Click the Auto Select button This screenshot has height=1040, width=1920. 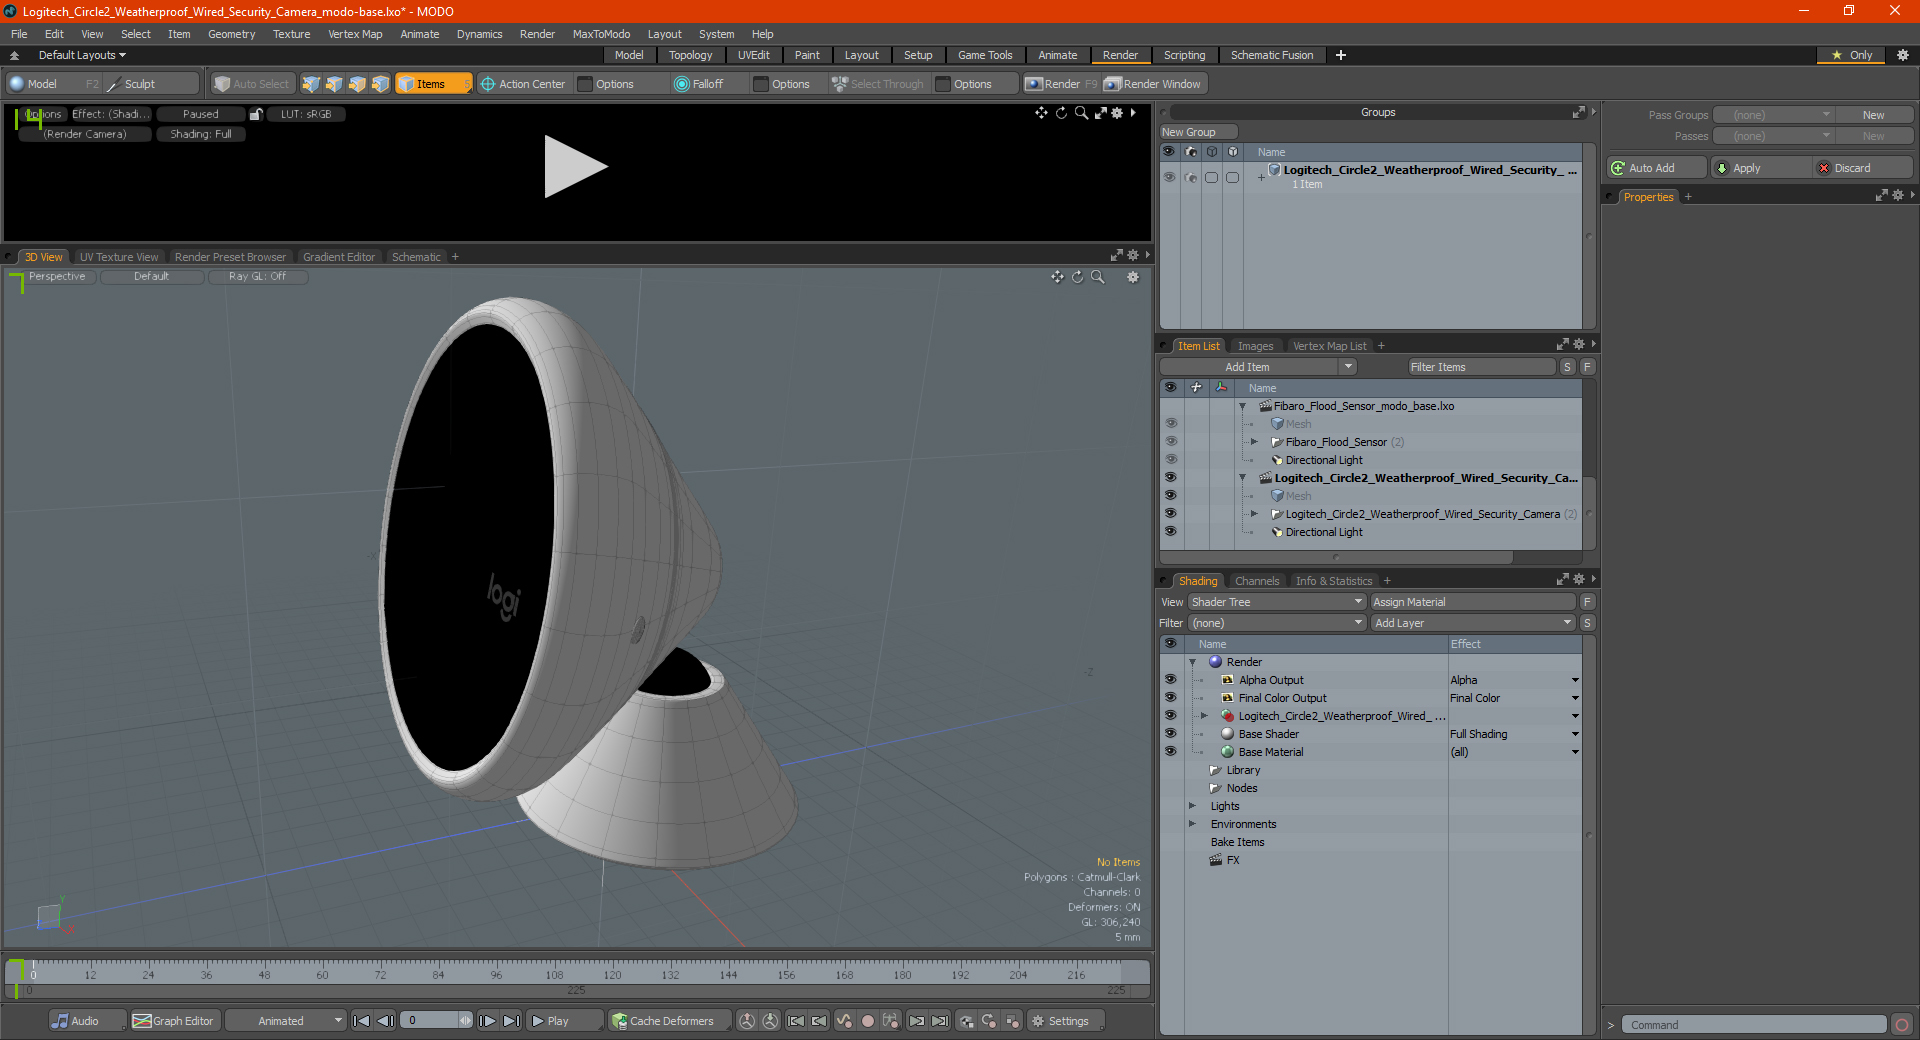click(x=252, y=84)
